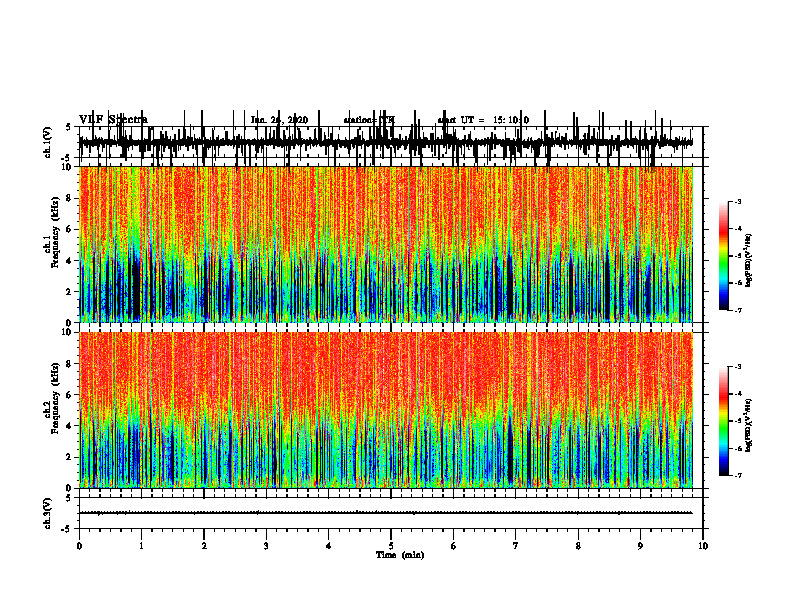Click the '6' kHz tick of ch.2 spectrogram
Image resolution: width=792 pixels, height=612 pixels.
coord(70,395)
